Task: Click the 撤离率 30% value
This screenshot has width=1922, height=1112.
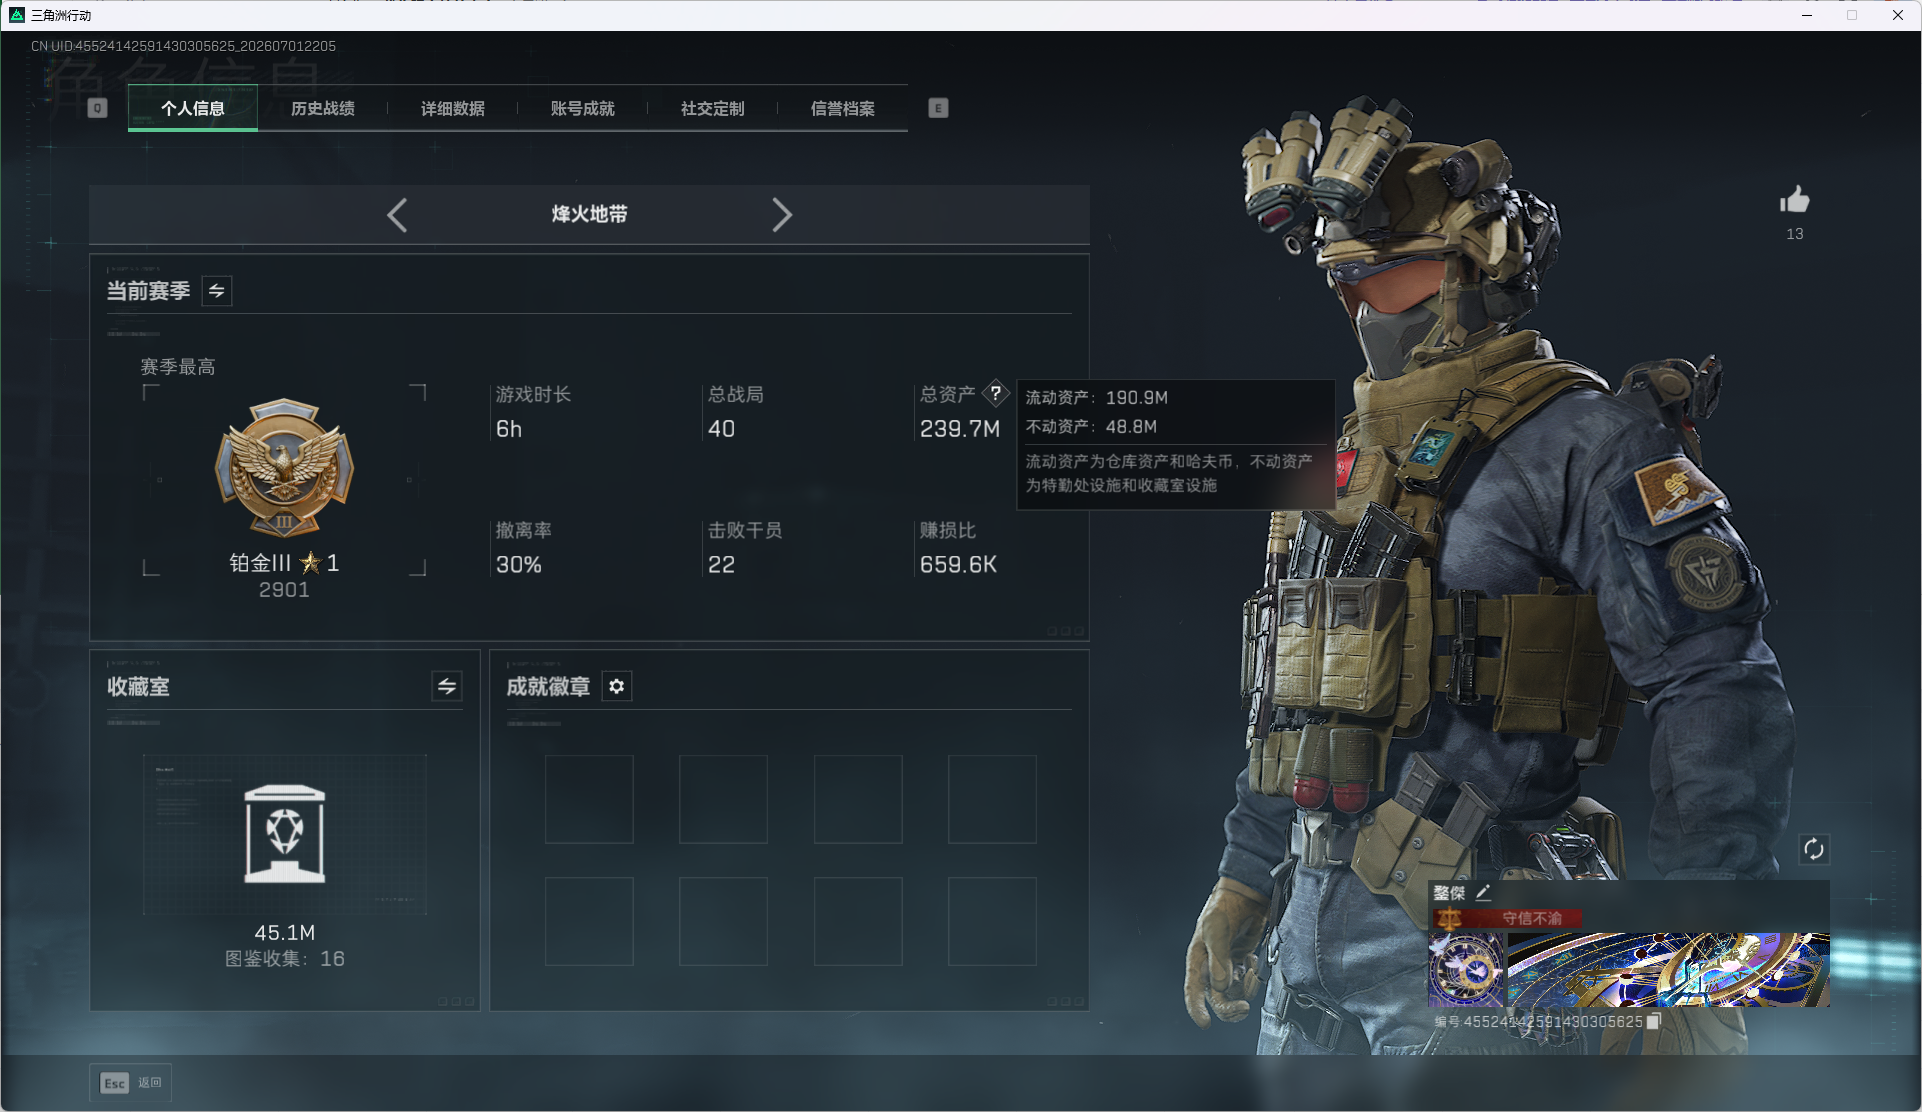Action: (x=519, y=565)
